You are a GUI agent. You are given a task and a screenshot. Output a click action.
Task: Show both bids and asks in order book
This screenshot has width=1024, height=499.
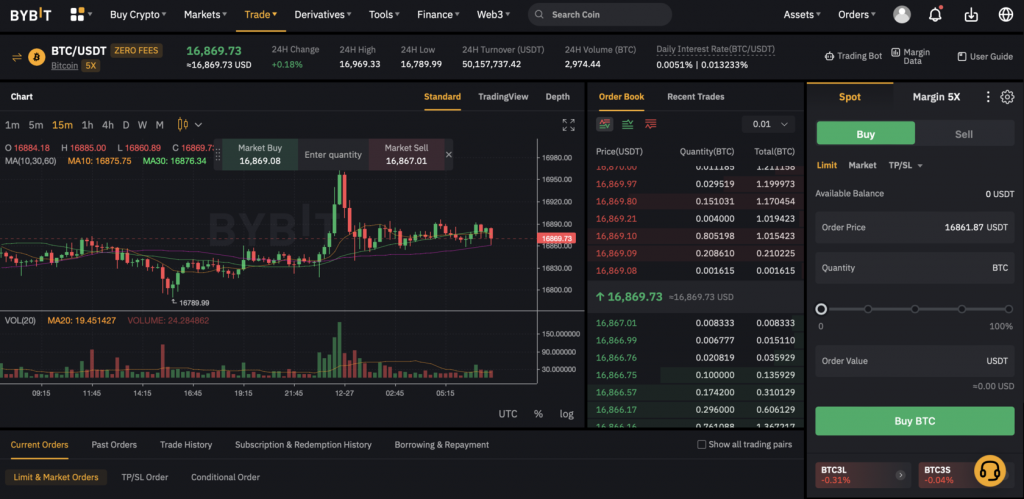(x=605, y=124)
